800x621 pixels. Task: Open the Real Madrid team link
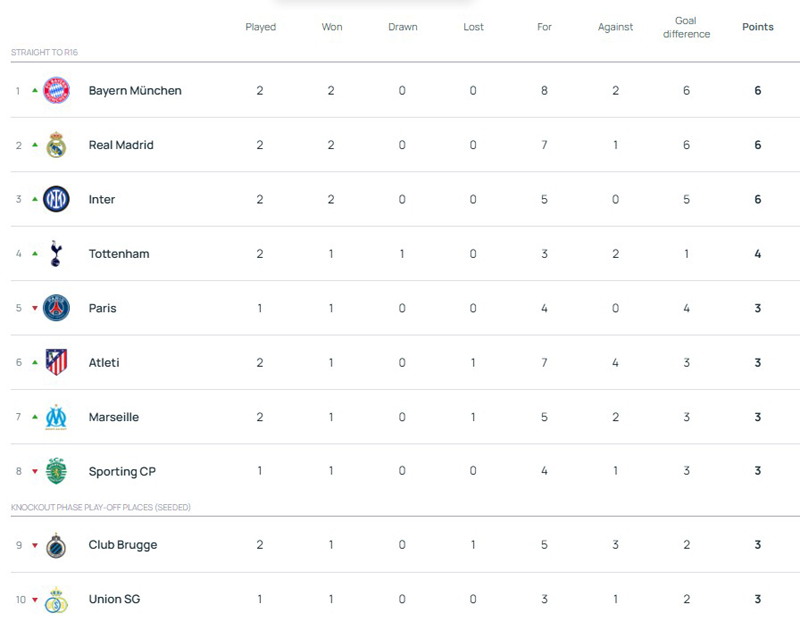point(121,145)
